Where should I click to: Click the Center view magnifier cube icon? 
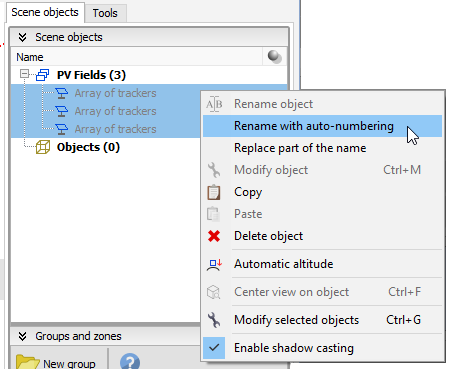tap(213, 292)
